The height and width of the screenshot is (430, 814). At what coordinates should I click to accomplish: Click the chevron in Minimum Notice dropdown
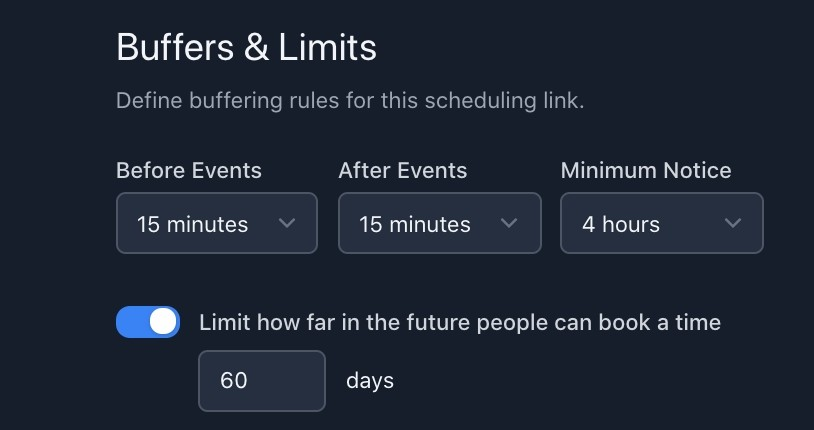click(732, 223)
